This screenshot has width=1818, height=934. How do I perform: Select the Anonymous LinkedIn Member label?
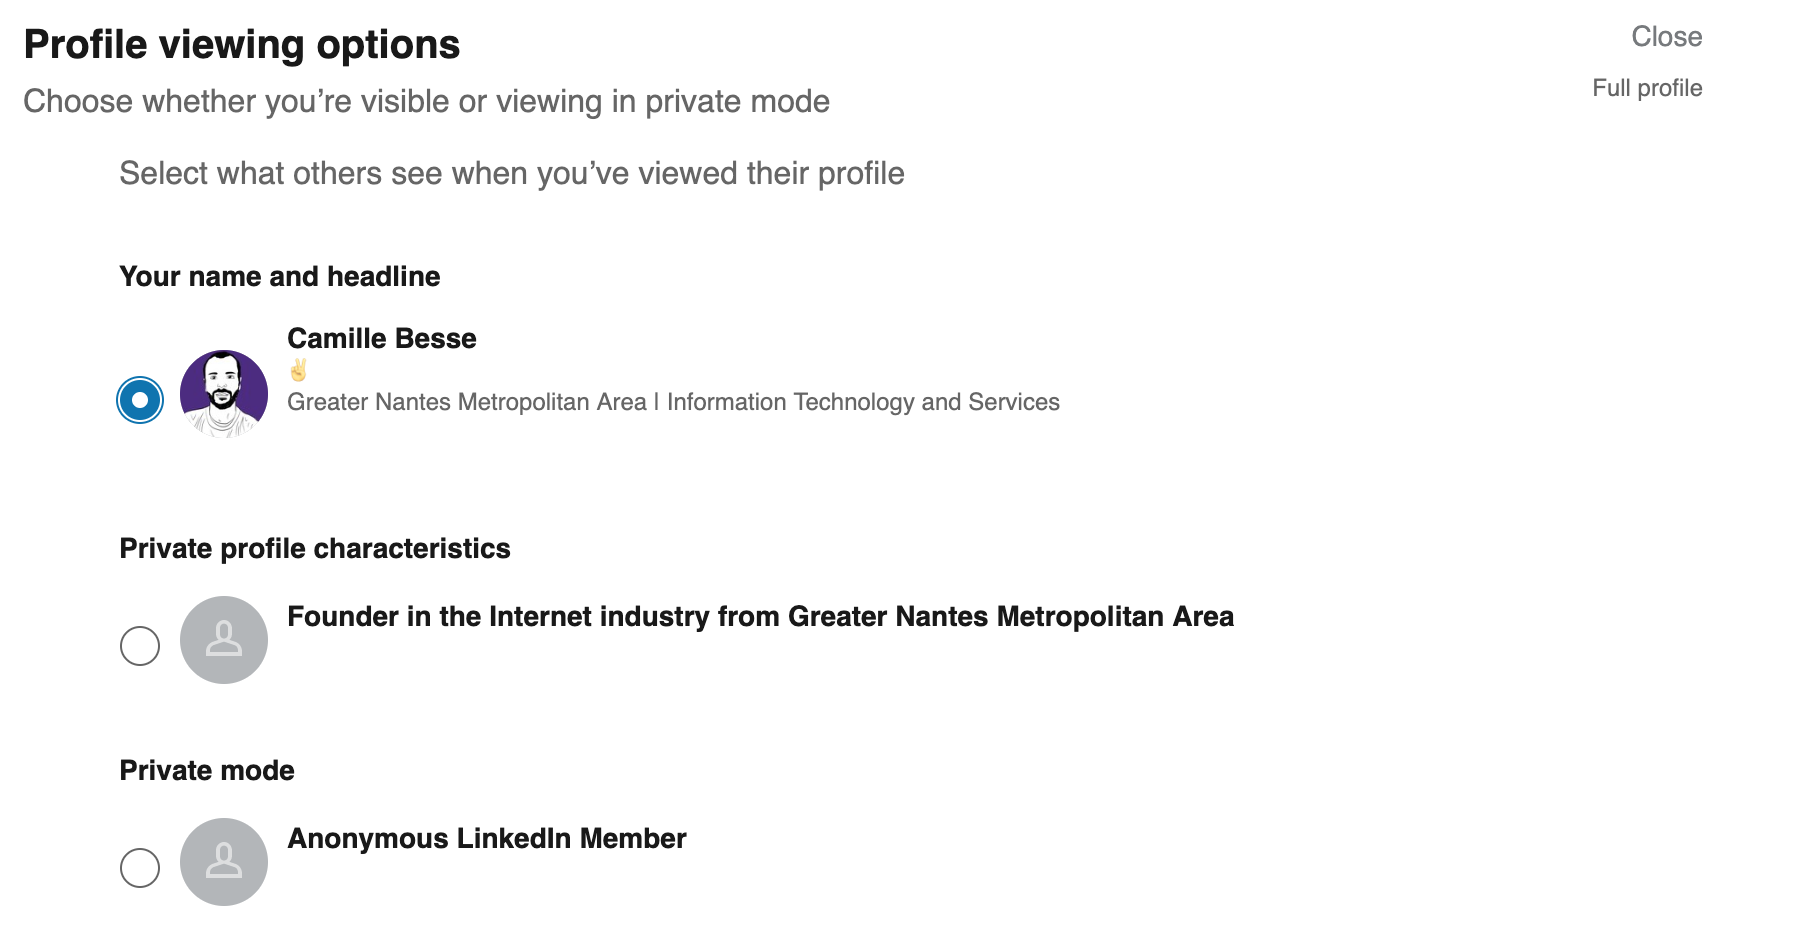coord(487,839)
